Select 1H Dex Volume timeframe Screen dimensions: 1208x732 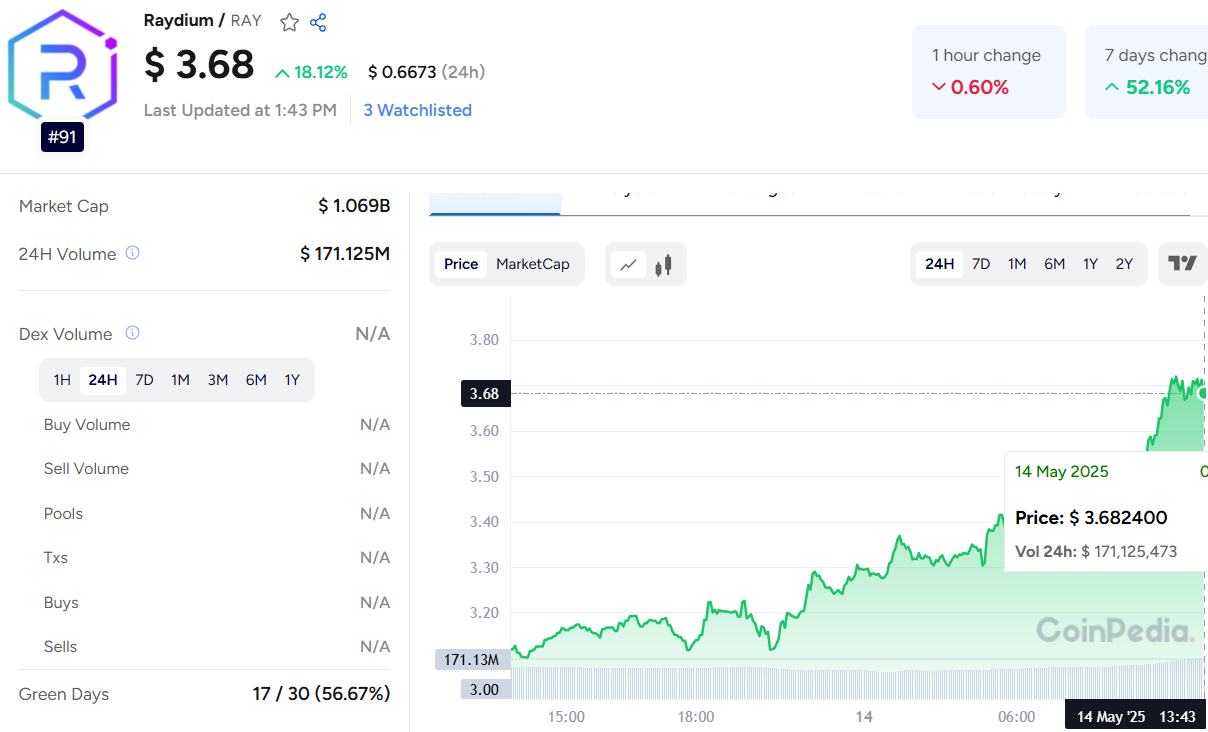pyautogui.click(x=62, y=380)
